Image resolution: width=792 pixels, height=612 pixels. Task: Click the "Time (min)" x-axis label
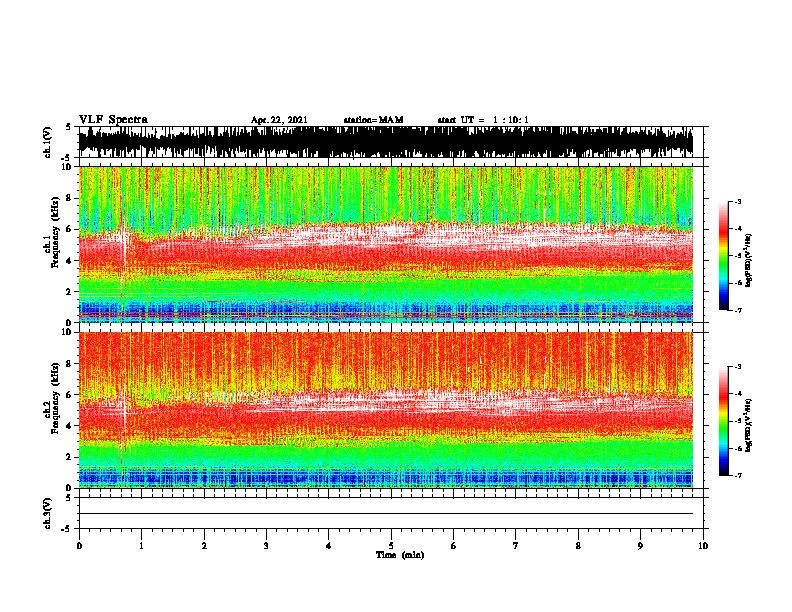pyautogui.click(x=400, y=555)
